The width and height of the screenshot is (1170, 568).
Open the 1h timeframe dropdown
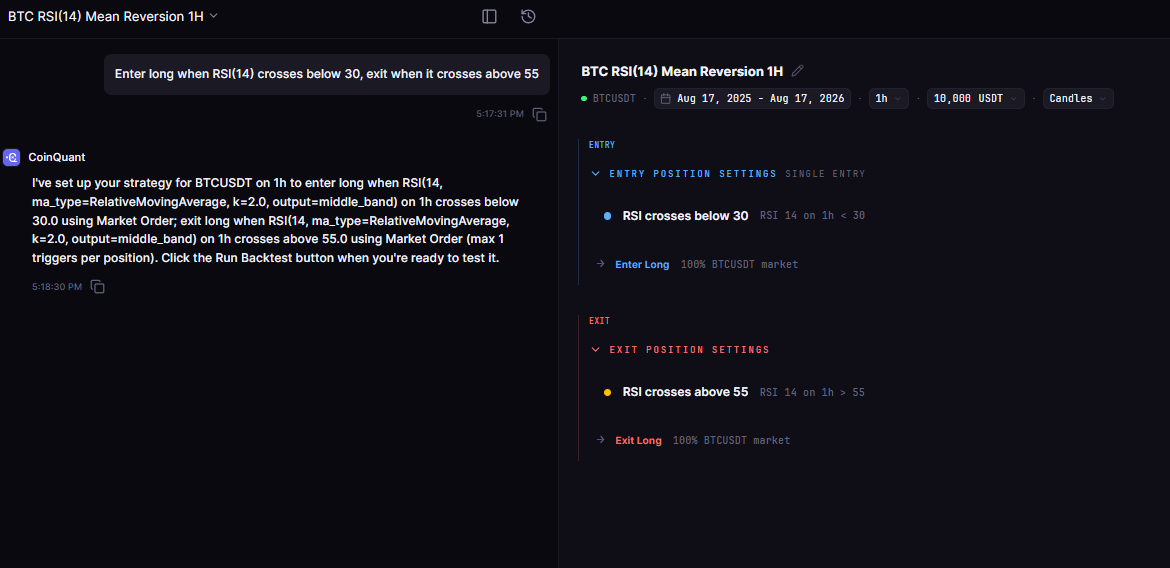coord(889,99)
